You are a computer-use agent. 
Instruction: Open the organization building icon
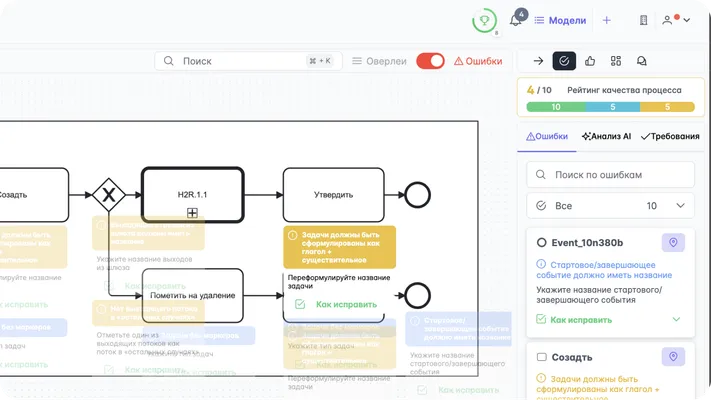644,20
